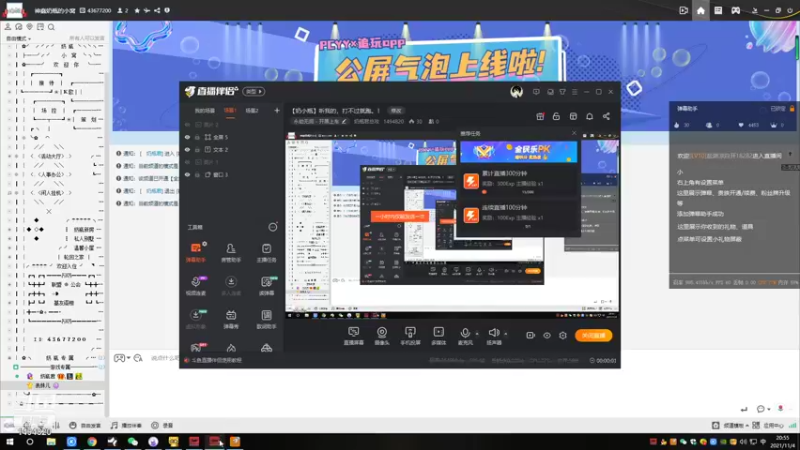Open the 类型 pill next to app logo
800x450 pixels.
pyautogui.click(x=254, y=91)
